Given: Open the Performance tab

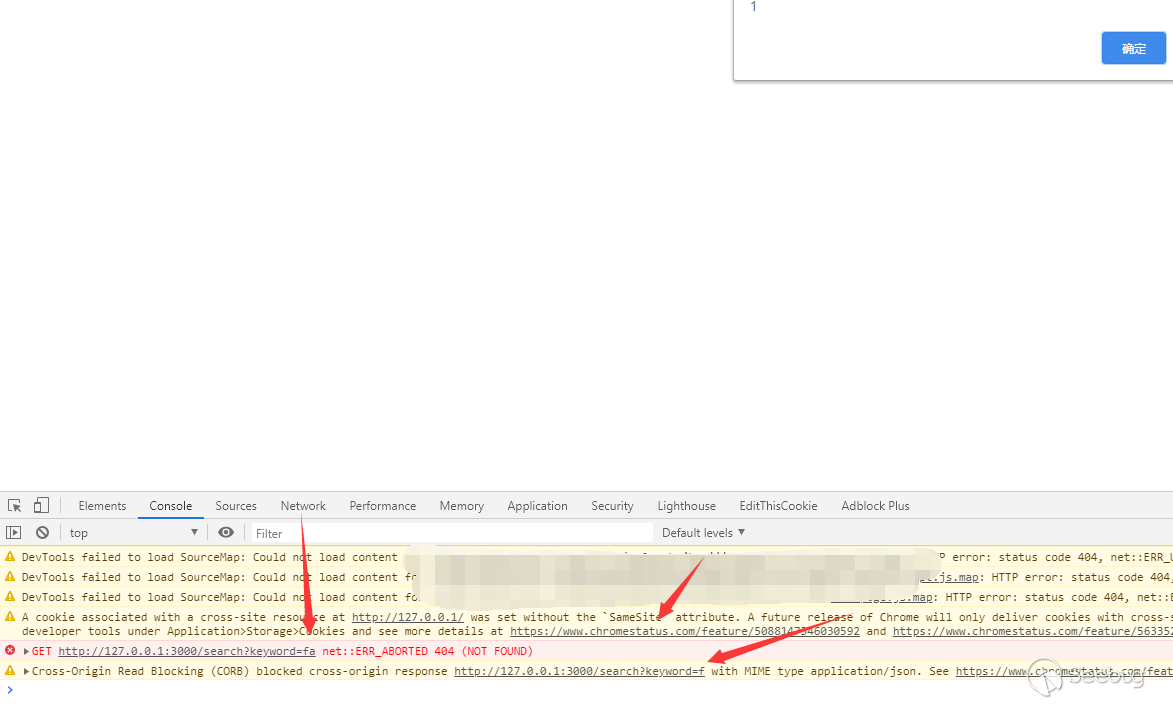Looking at the screenshot, I should pyautogui.click(x=382, y=506).
